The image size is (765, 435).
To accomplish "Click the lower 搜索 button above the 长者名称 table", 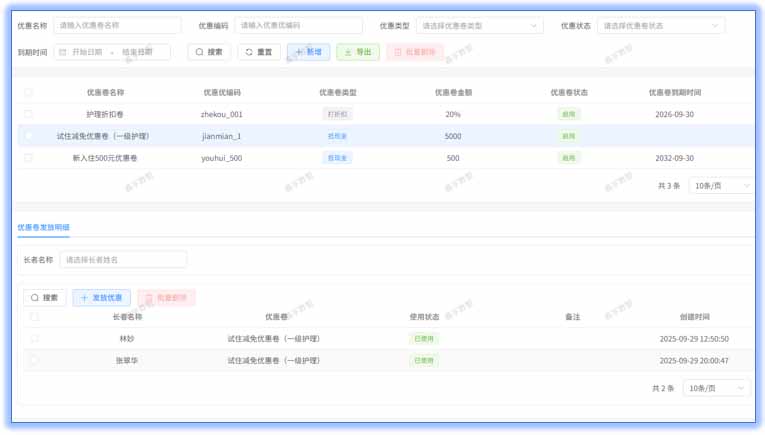I will (45, 298).
